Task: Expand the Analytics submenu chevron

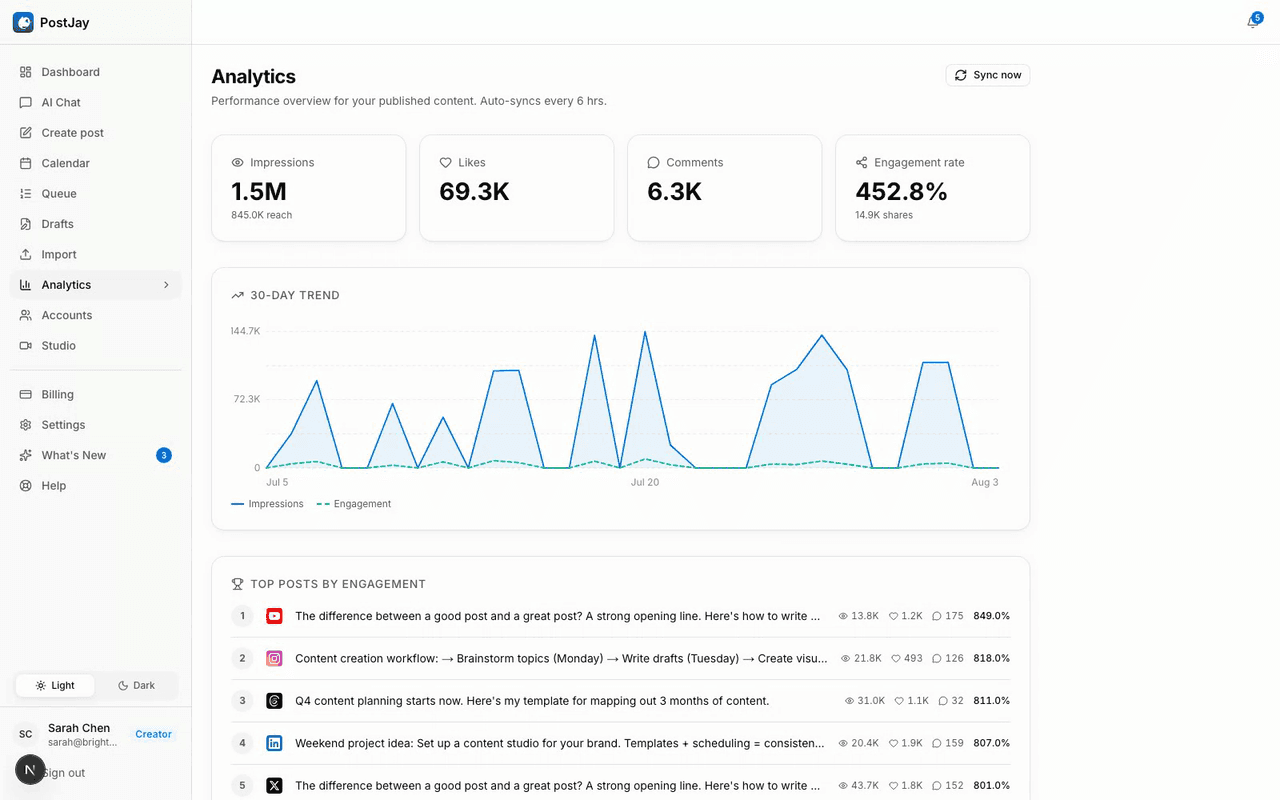Action: (166, 285)
